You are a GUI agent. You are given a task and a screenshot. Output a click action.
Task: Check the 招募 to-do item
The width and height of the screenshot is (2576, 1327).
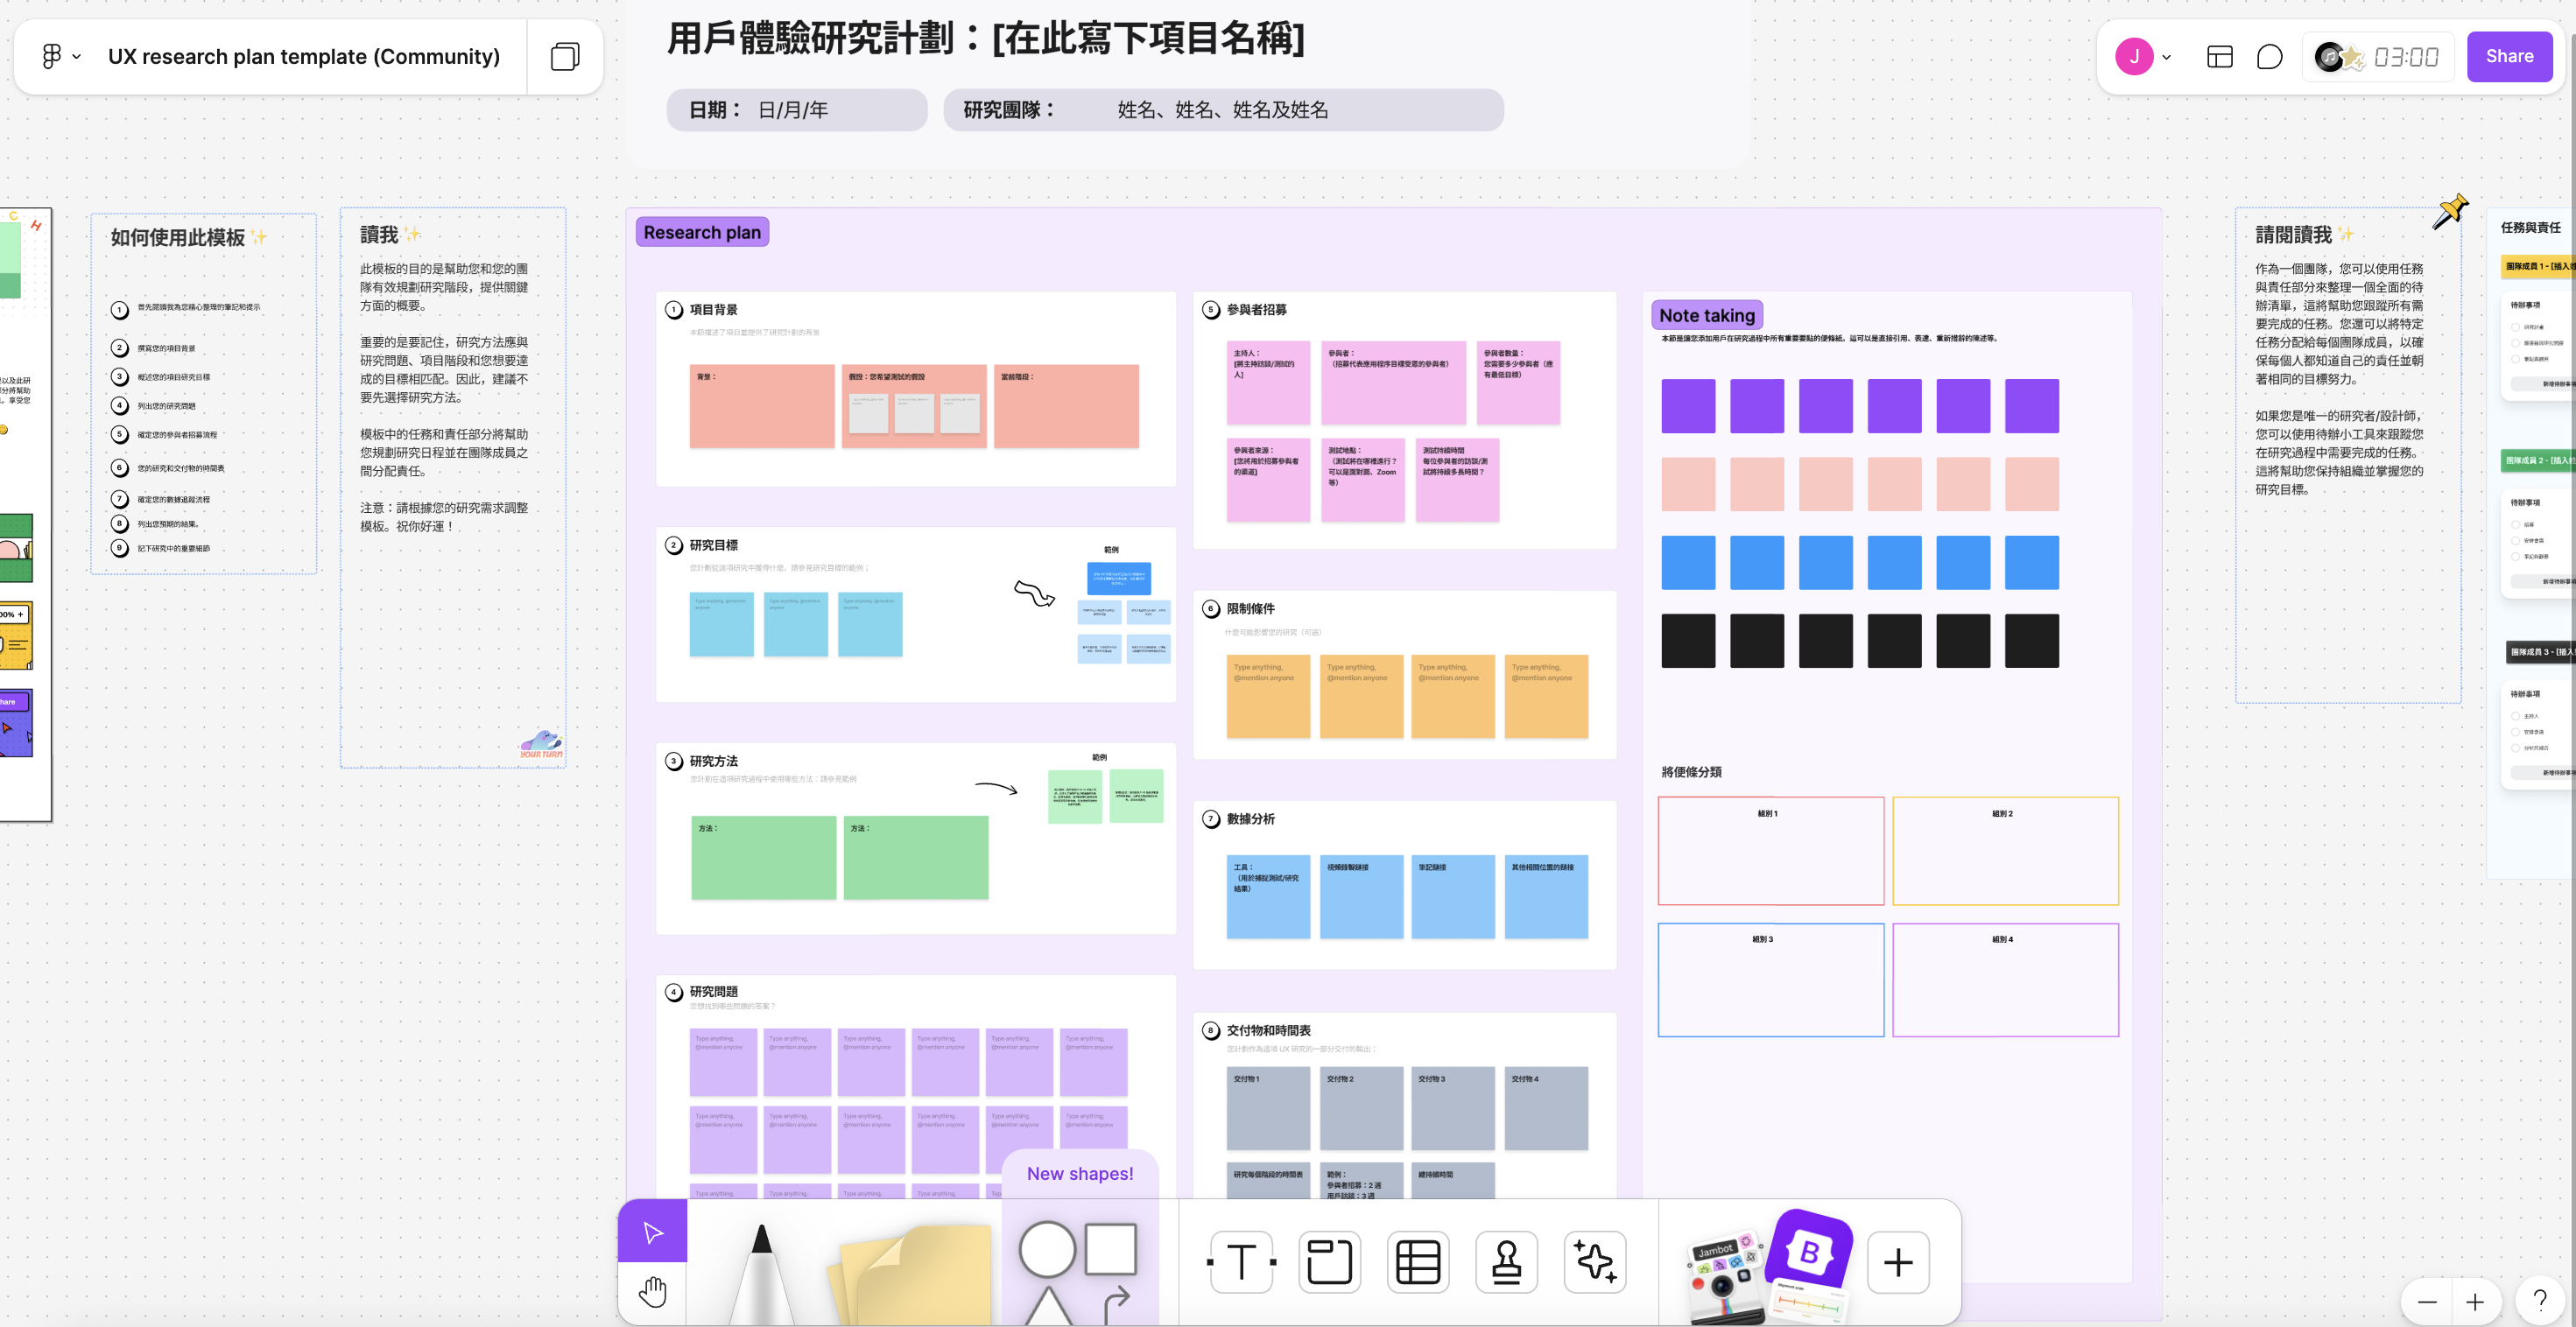pos(2516,524)
